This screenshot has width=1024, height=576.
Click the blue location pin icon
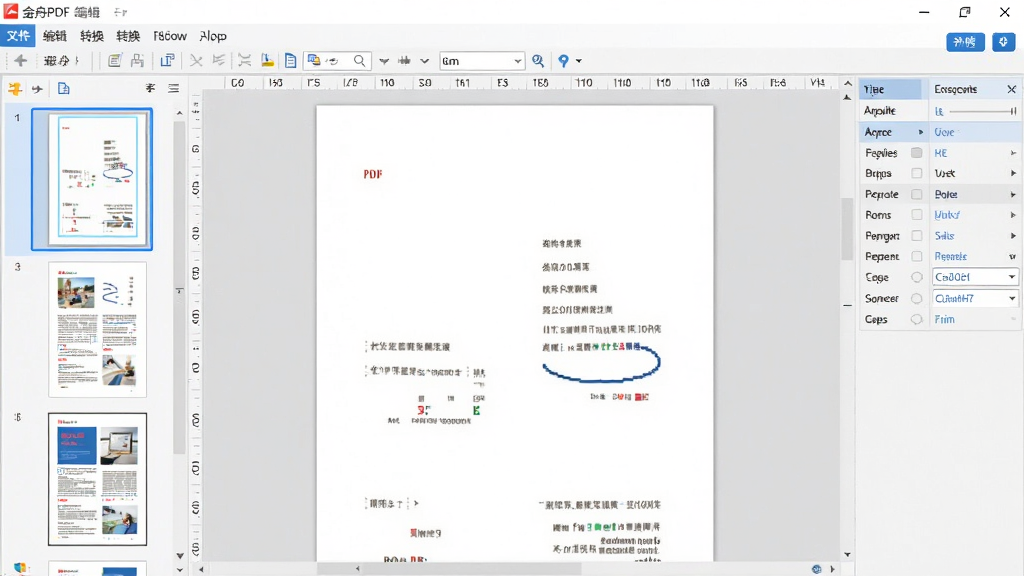[563, 61]
